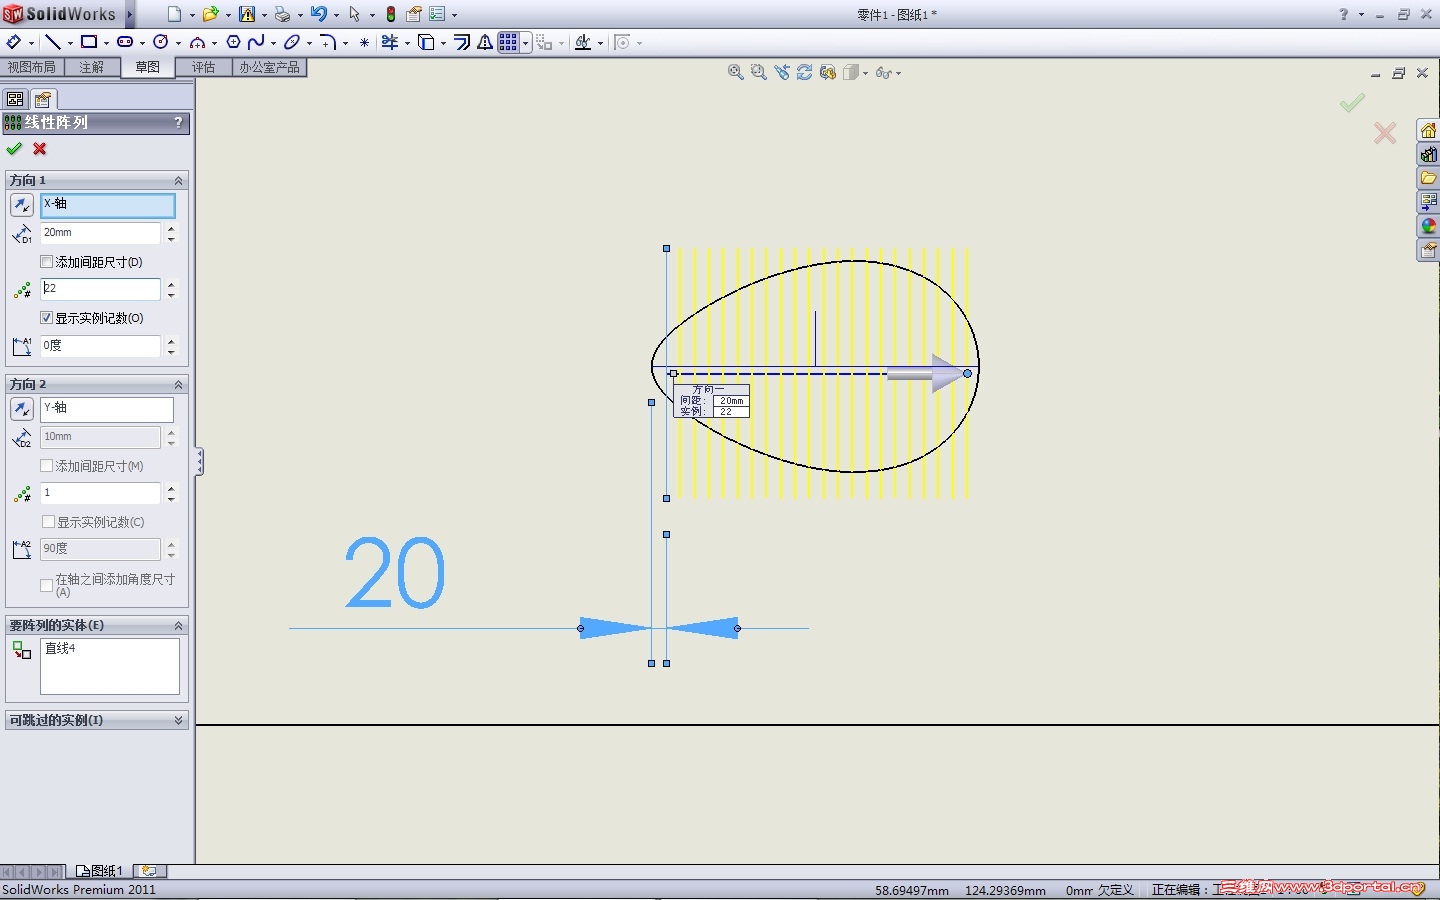Expand the 可跳过的实例(I) section
1440x900 pixels.
point(179,720)
